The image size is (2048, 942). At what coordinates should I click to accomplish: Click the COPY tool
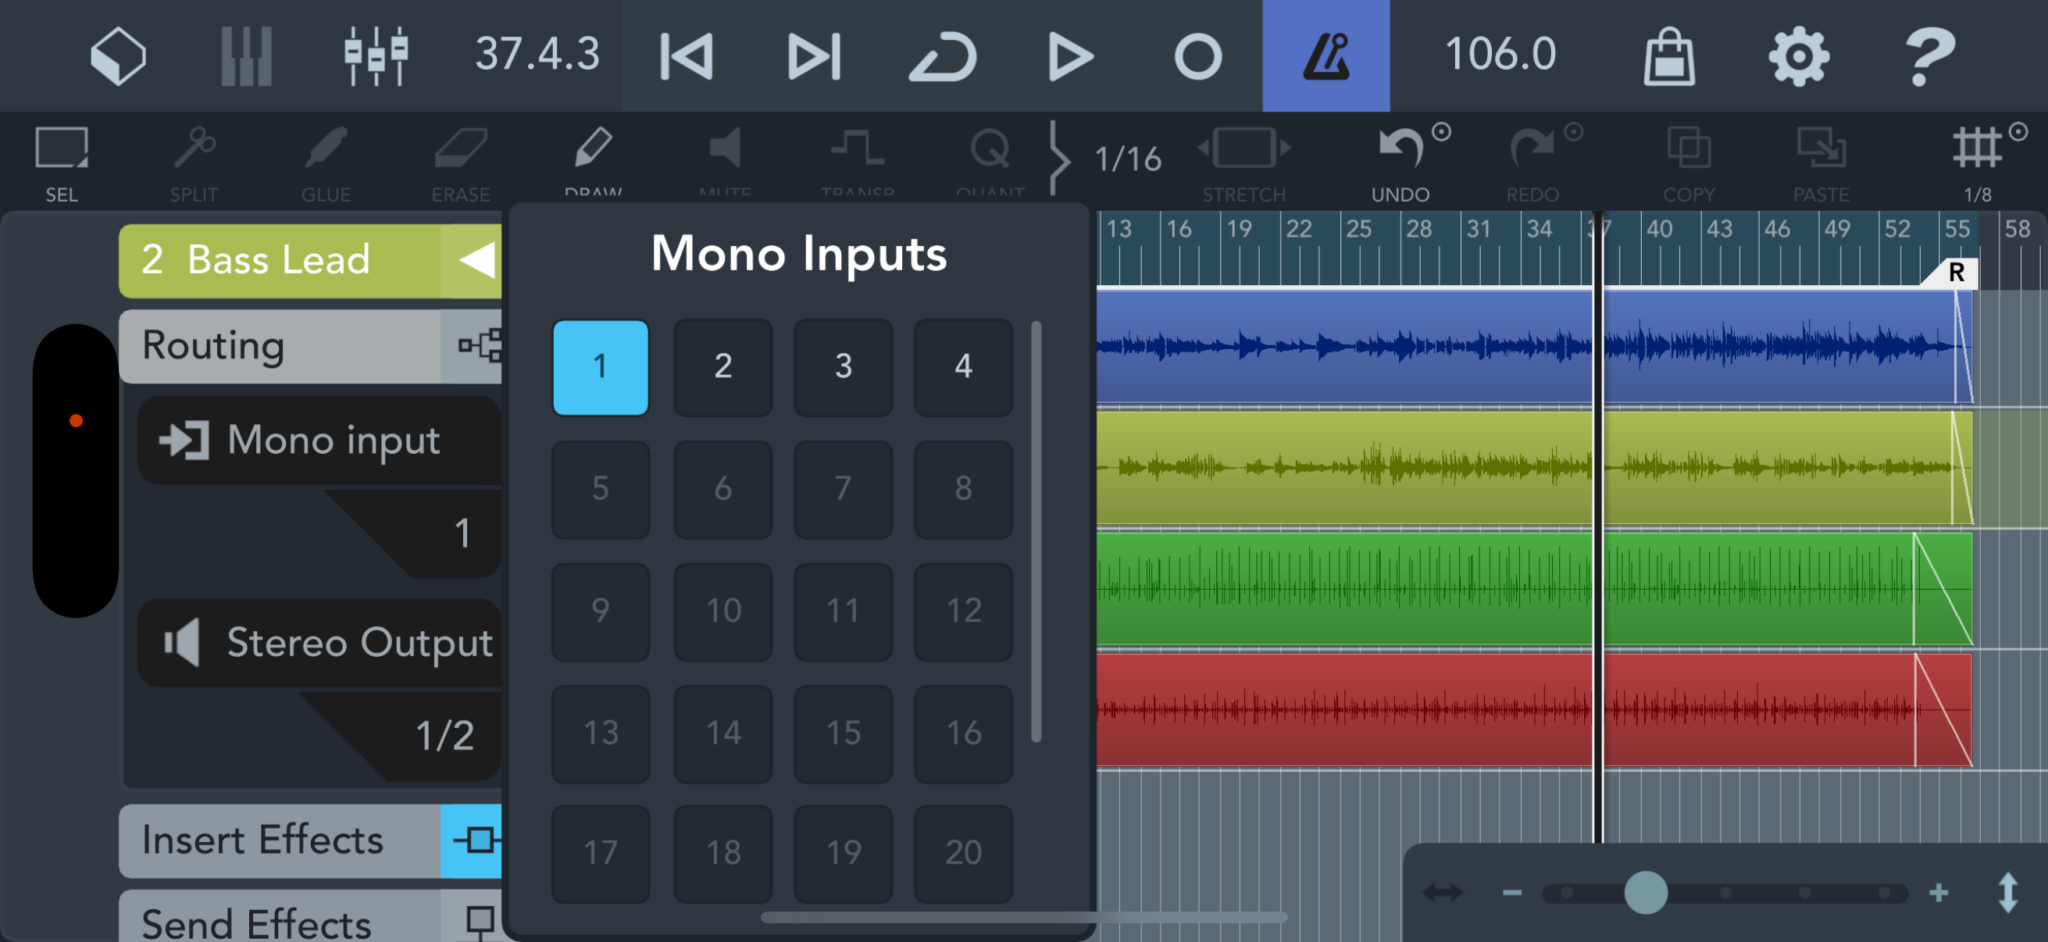click(x=1689, y=164)
